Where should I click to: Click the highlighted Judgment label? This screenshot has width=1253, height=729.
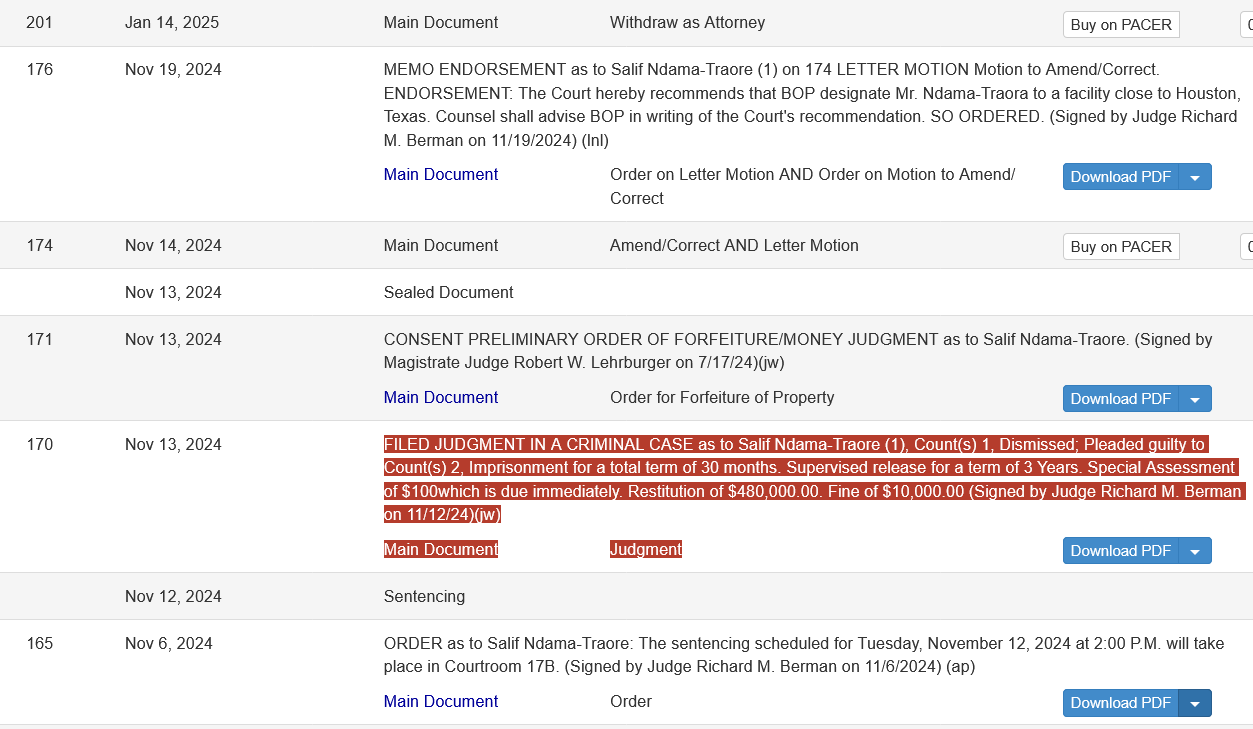pos(646,550)
